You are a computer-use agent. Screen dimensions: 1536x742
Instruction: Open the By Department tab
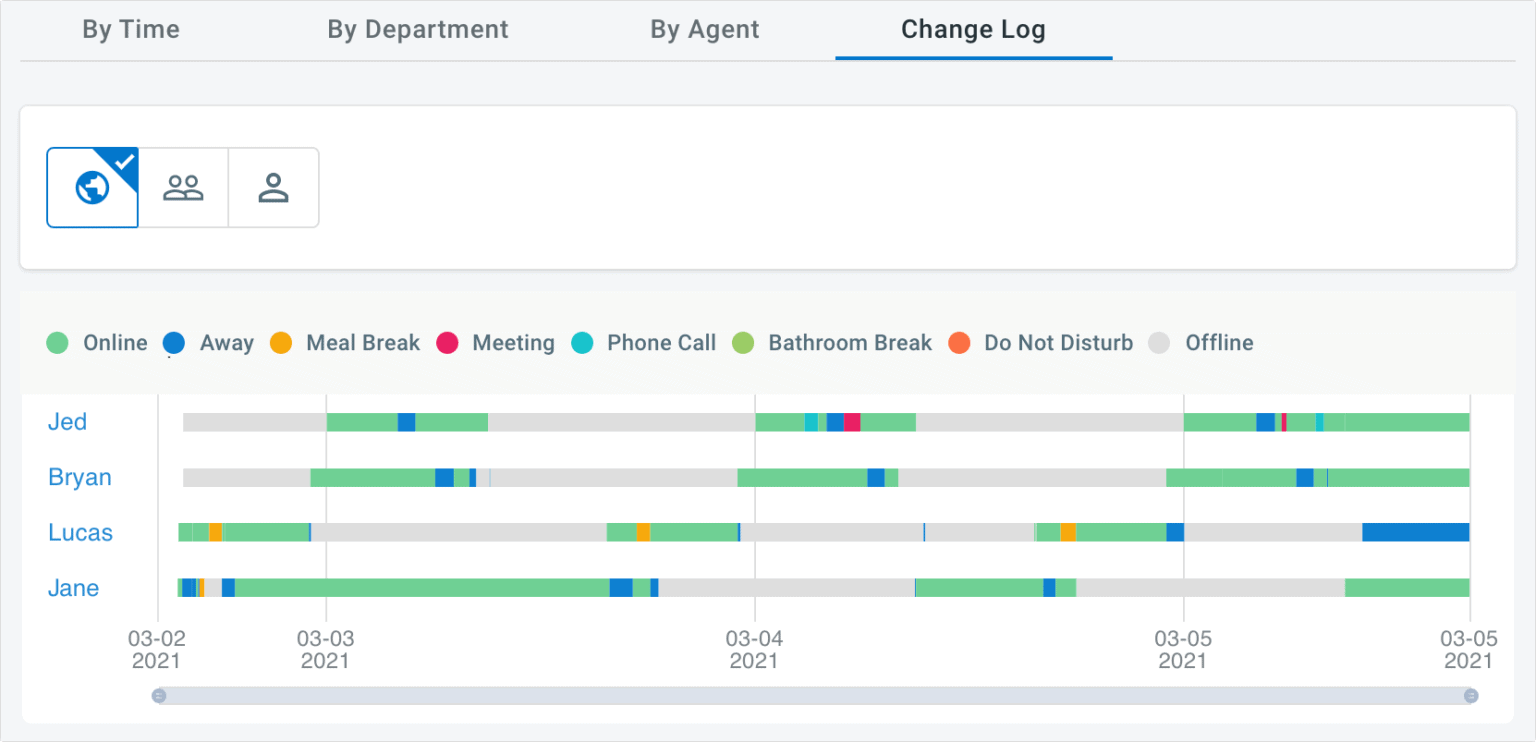coord(418,30)
